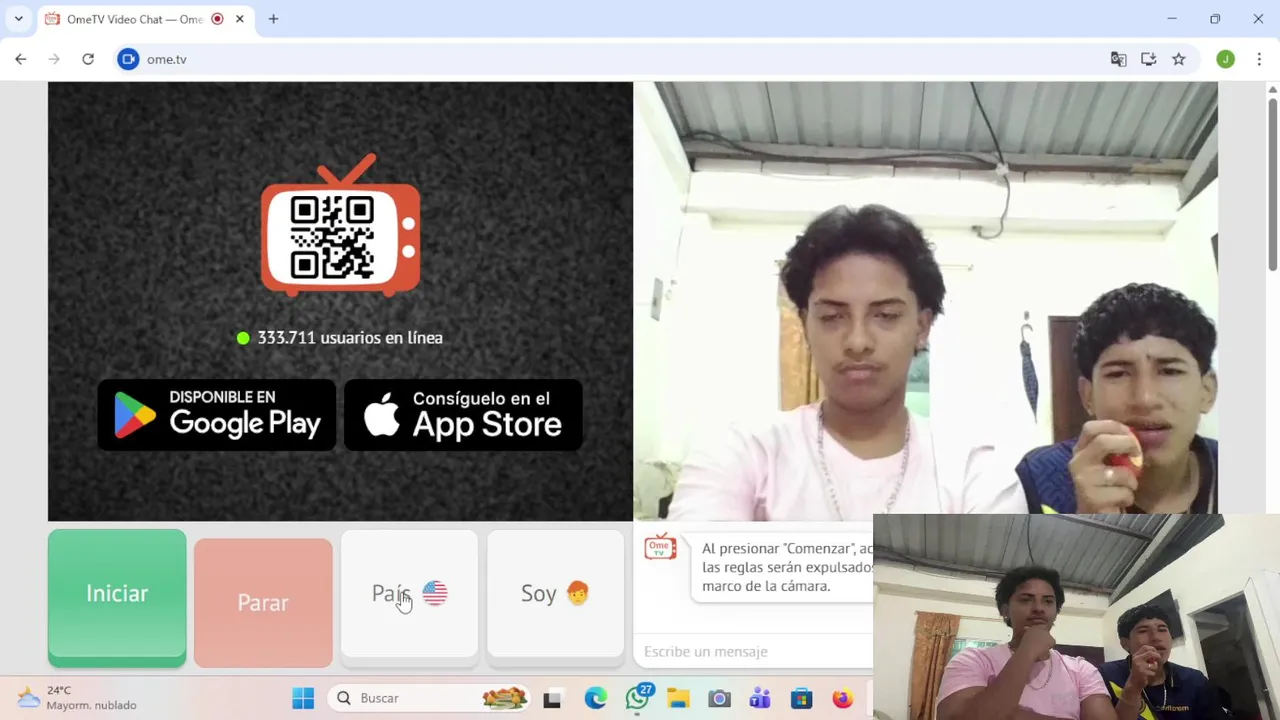Bookmark this page with the star
Screen dimensions: 1280x720
[1179, 59]
